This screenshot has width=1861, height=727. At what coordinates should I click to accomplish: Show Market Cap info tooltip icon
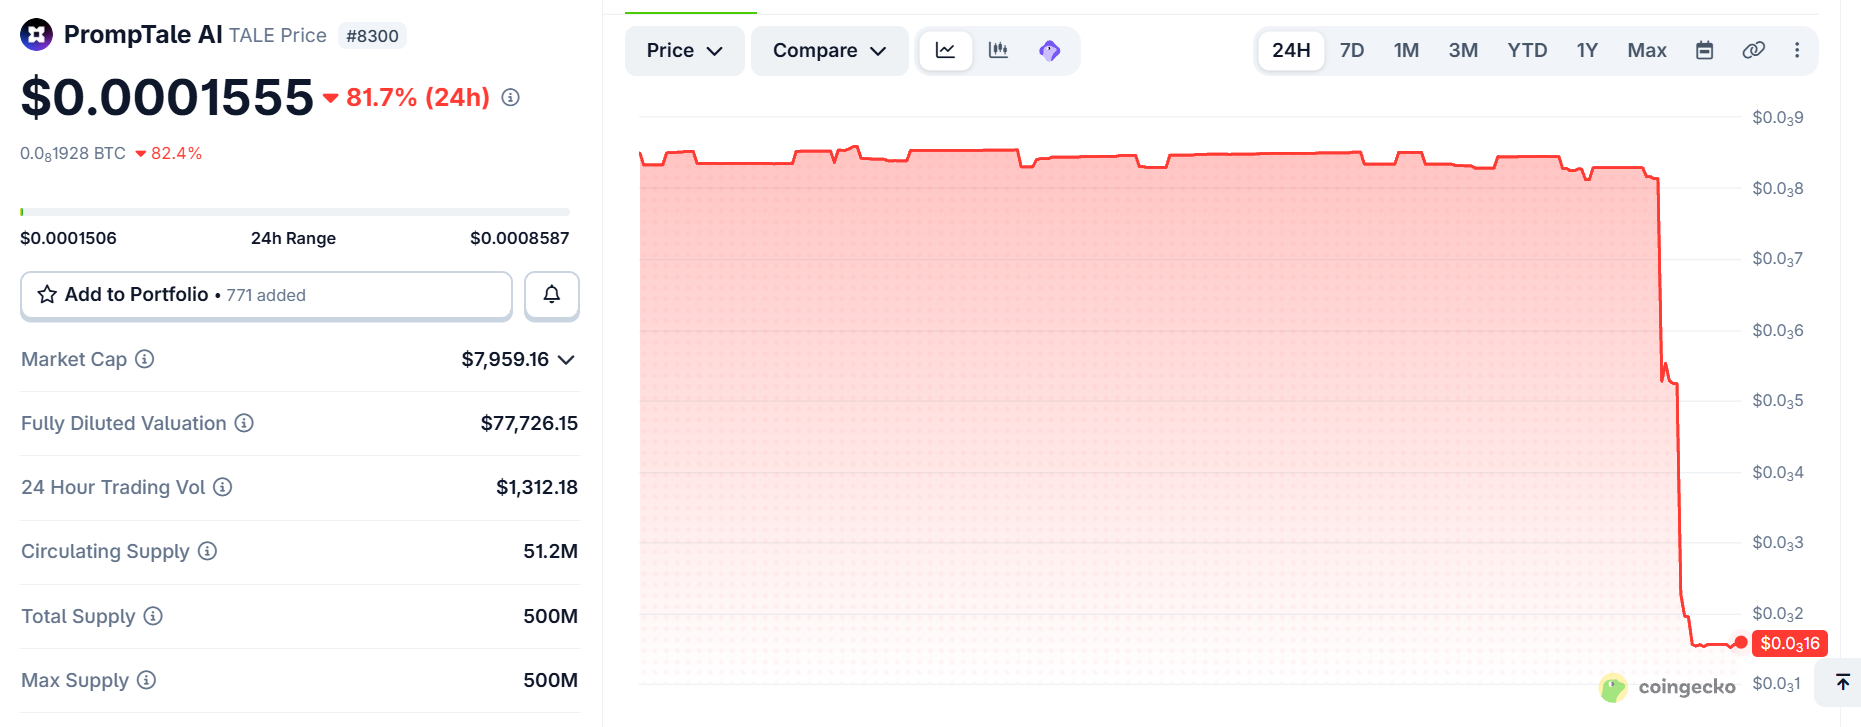click(x=145, y=359)
